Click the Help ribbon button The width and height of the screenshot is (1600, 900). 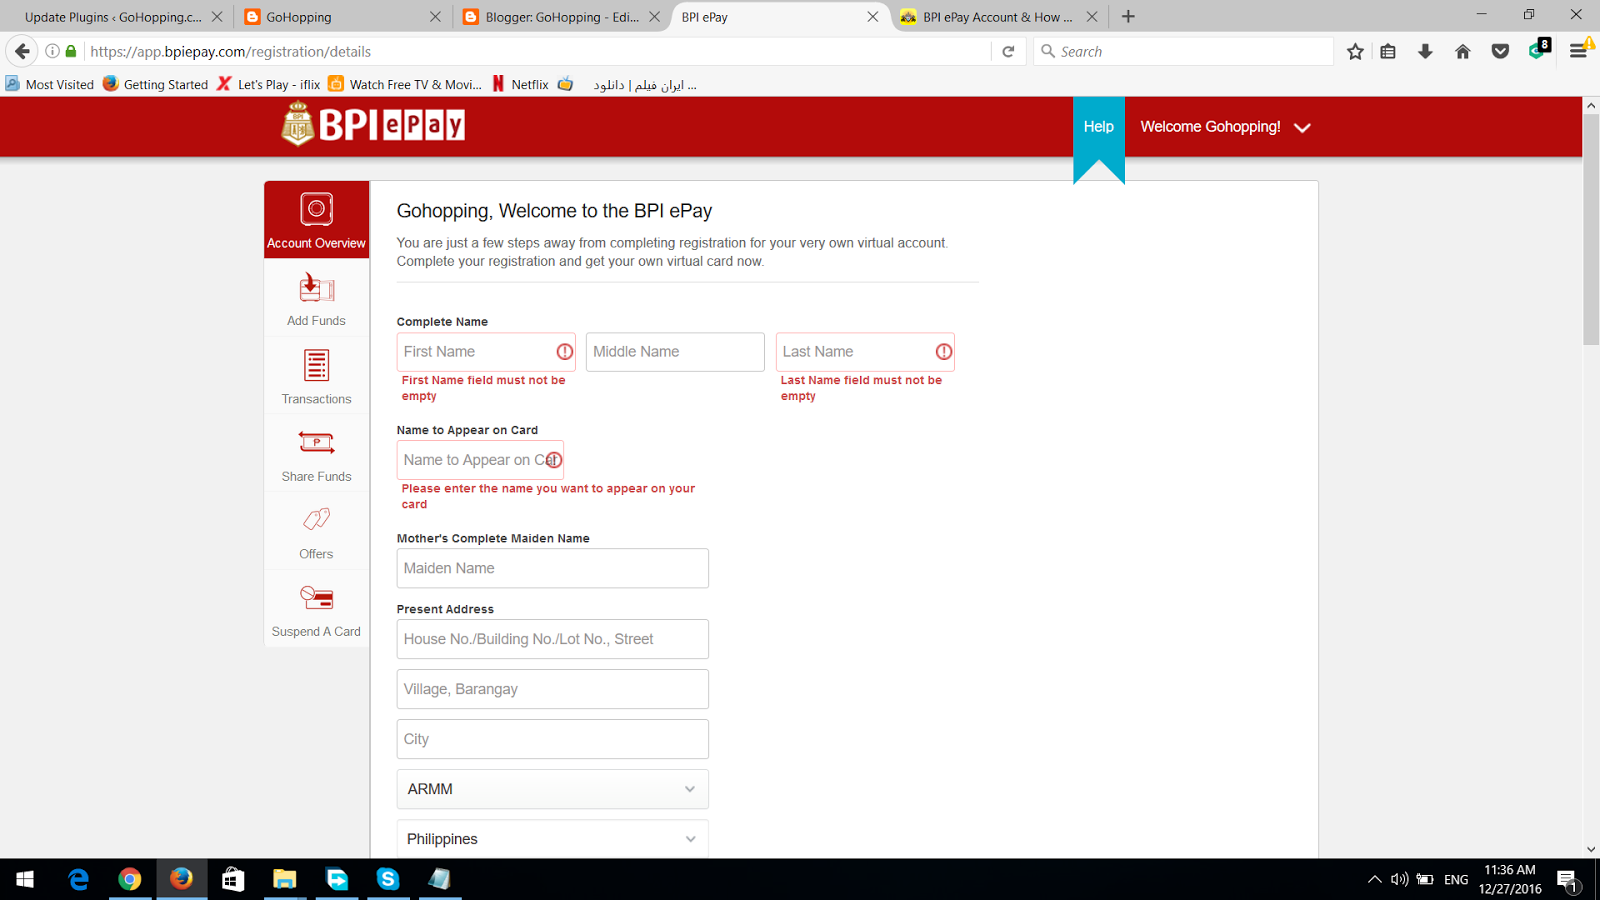tap(1098, 127)
